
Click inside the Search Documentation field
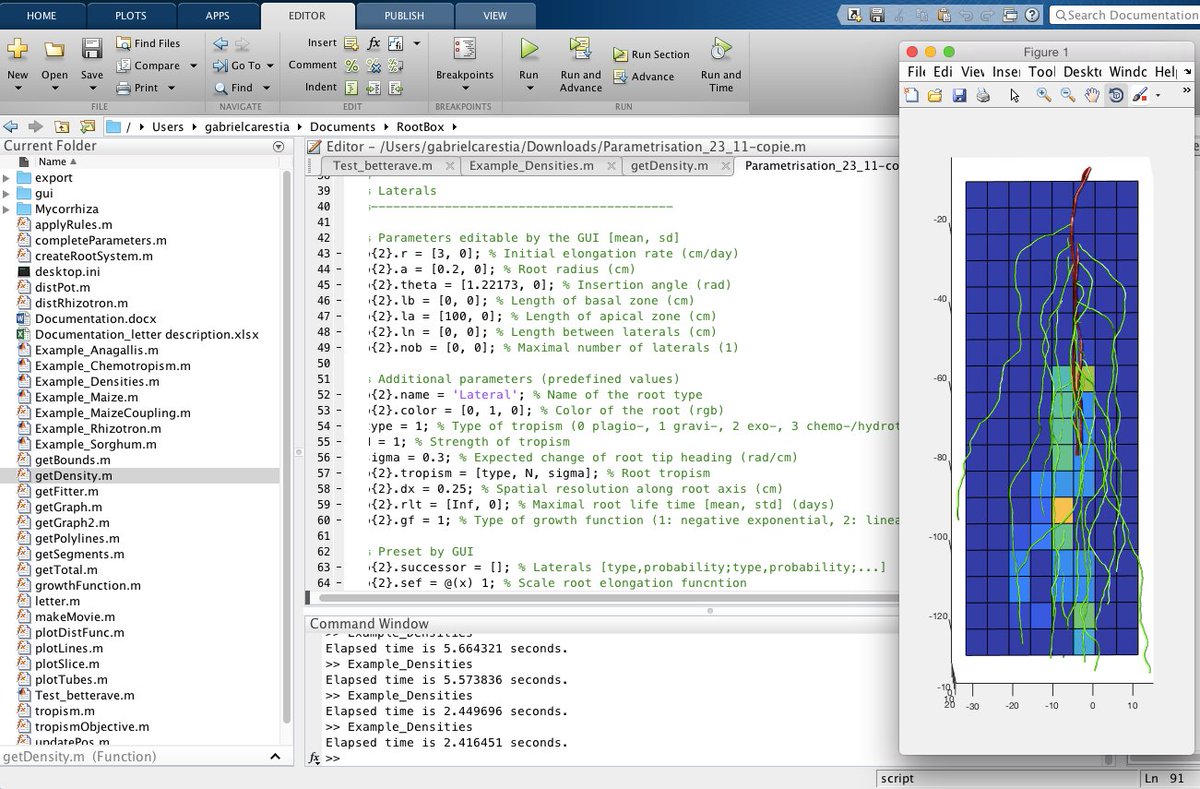pos(1120,15)
